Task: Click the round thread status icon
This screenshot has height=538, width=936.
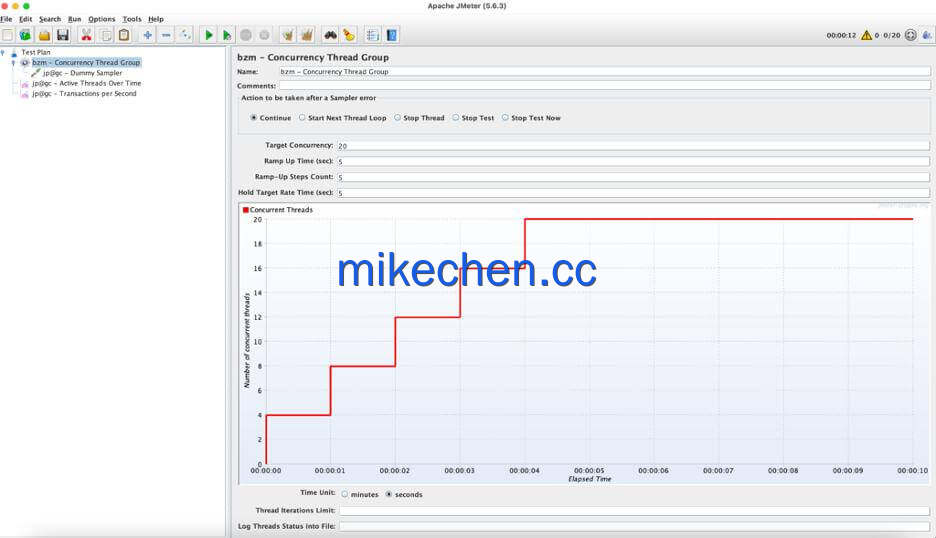Action: 910,35
